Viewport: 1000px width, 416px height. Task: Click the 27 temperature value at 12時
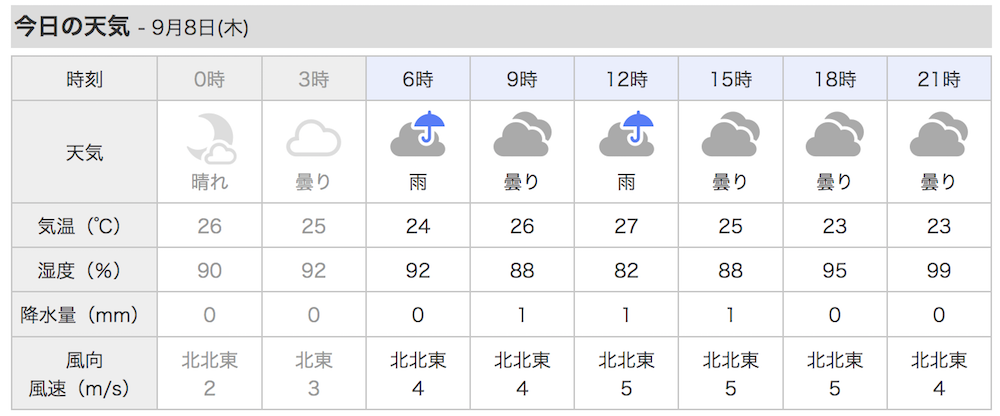(626, 226)
